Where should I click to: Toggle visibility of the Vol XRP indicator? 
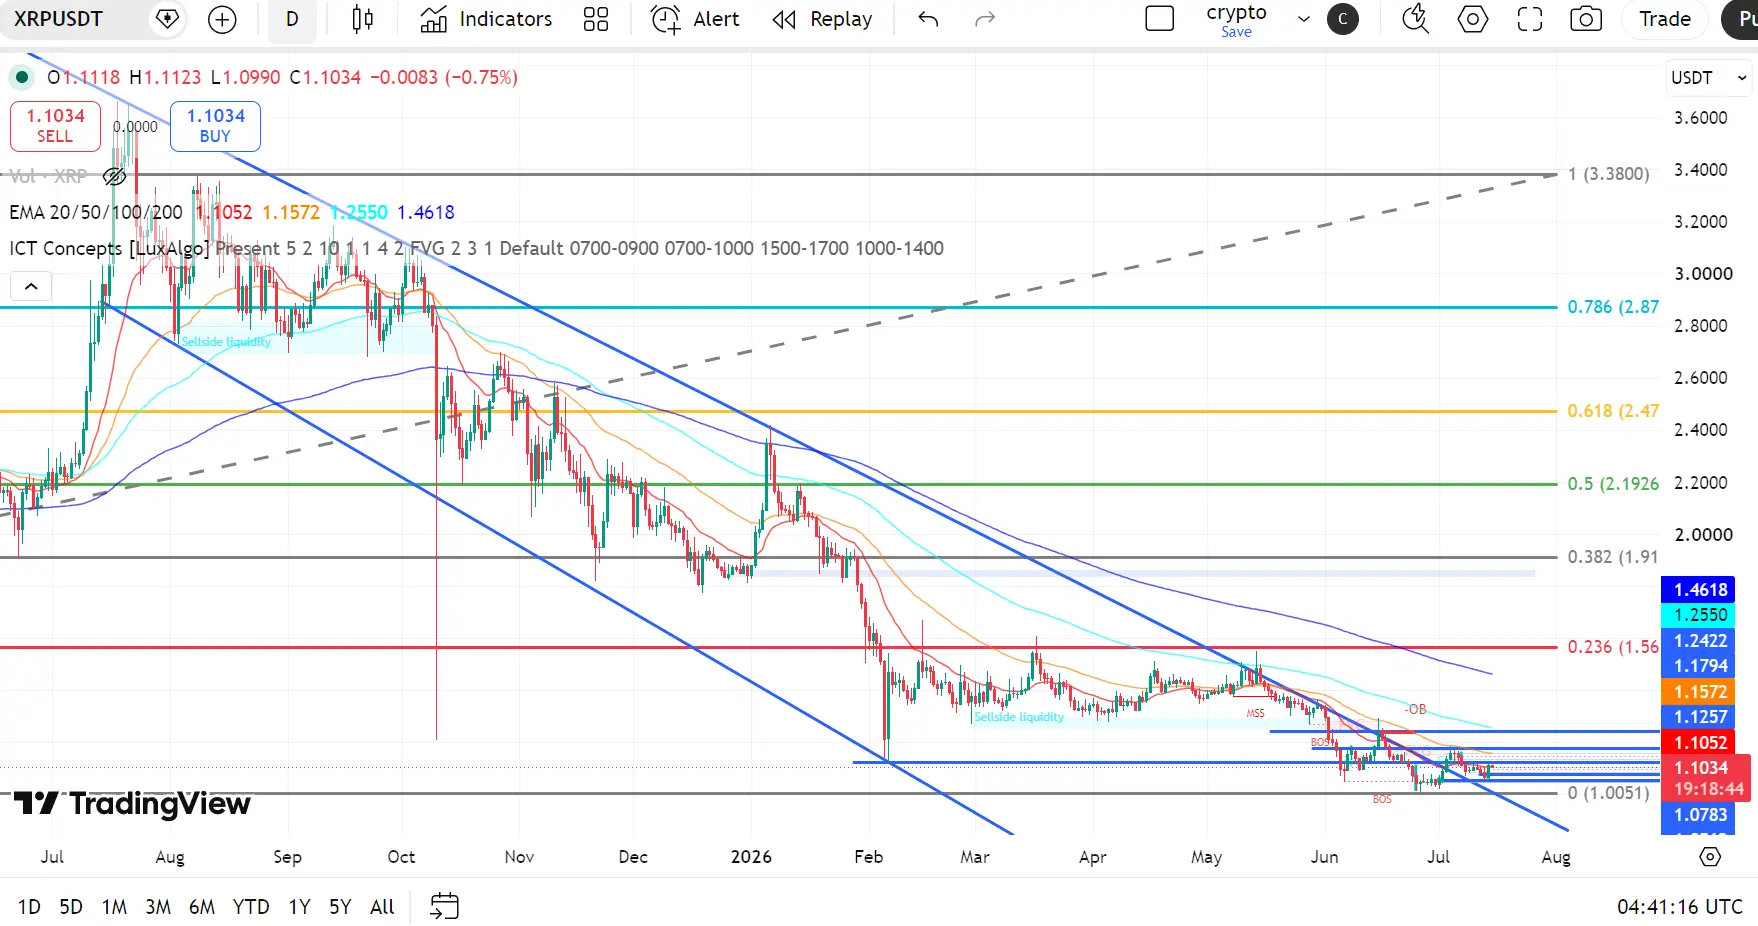(x=115, y=177)
